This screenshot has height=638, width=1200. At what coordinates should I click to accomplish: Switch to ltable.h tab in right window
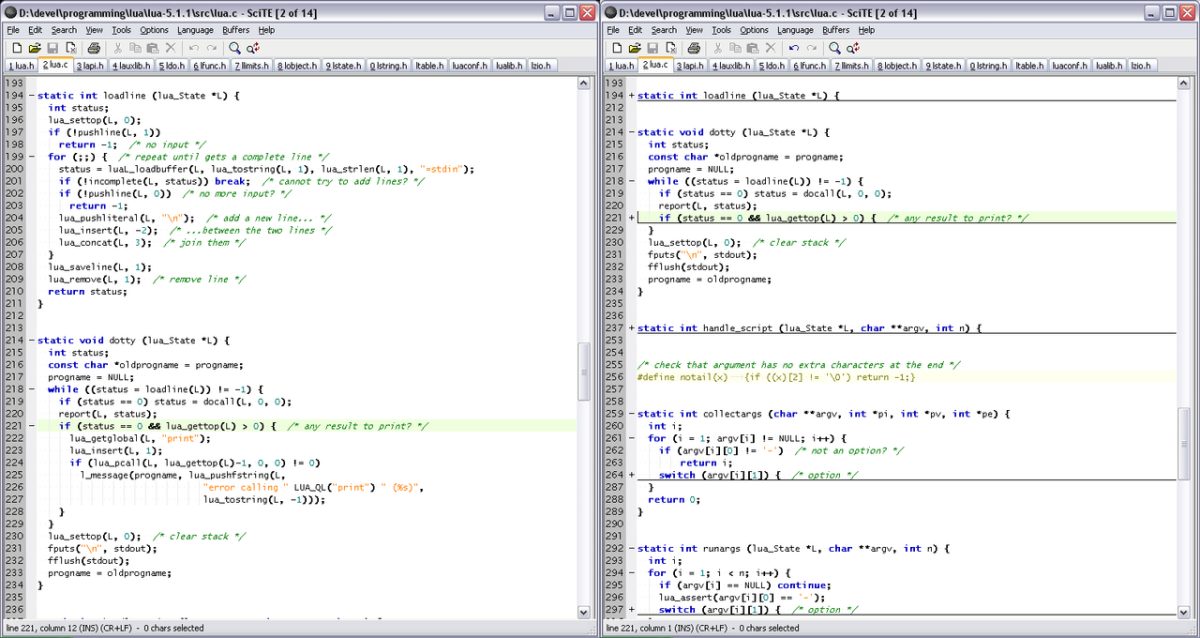click(x=1030, y=66)
